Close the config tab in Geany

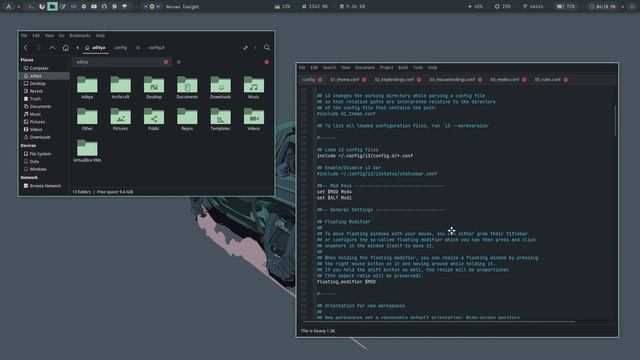(320, 80)
